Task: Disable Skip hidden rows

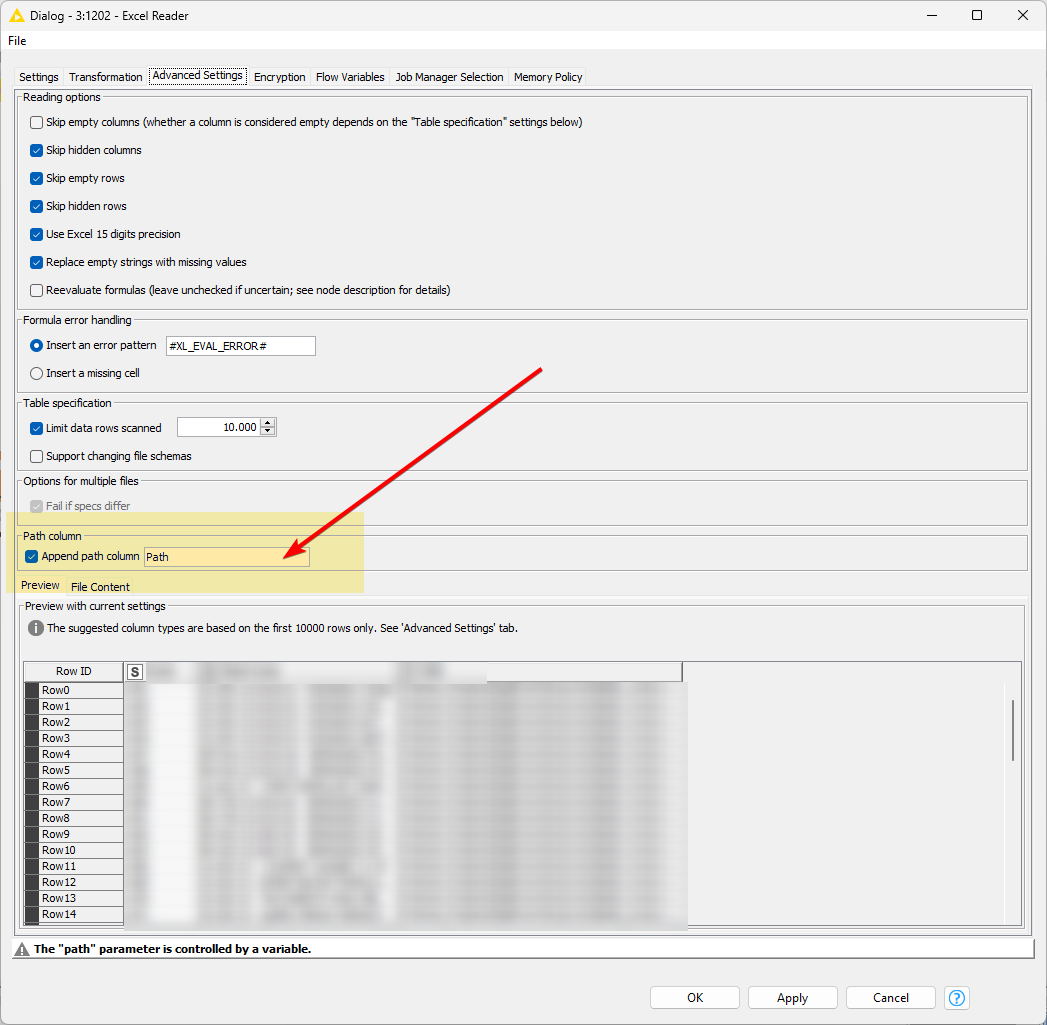Action: click(36, 206)
